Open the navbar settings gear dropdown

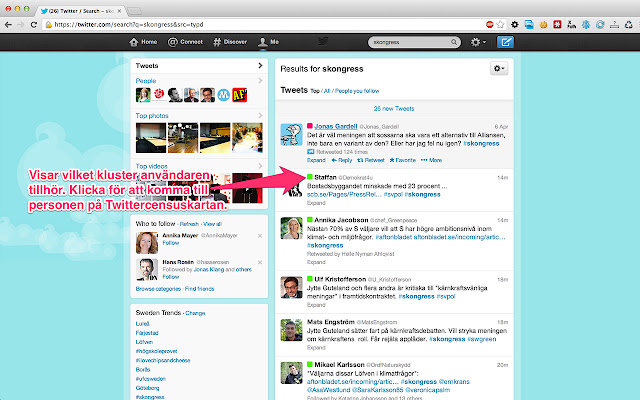coord(478,42)
